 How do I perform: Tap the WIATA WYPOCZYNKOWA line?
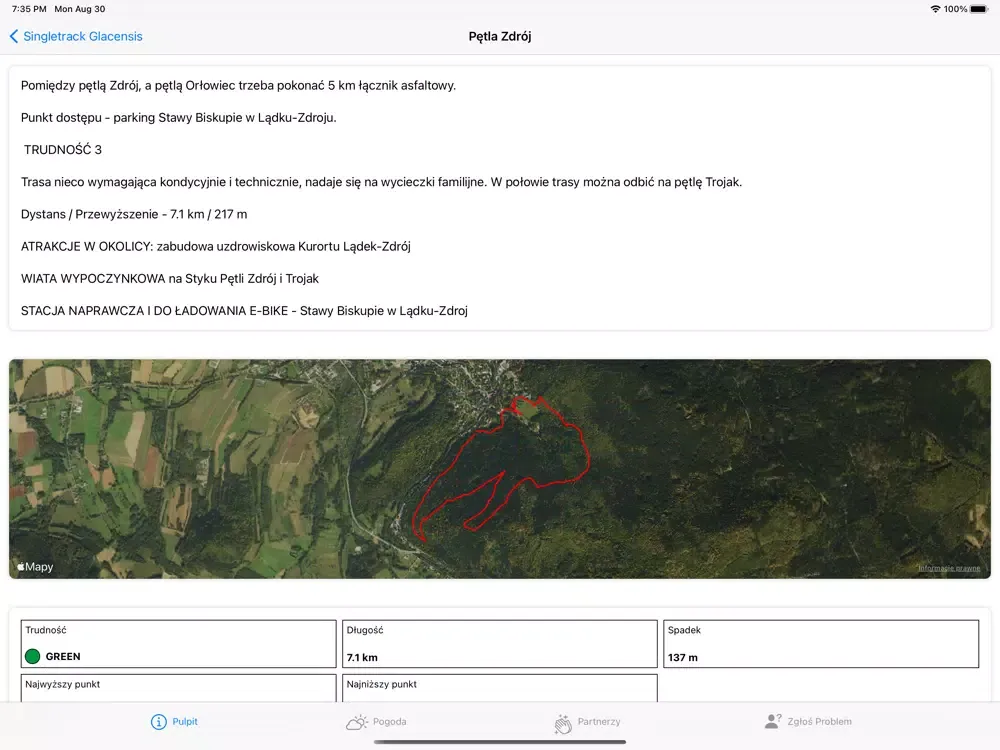click(170, 279)
